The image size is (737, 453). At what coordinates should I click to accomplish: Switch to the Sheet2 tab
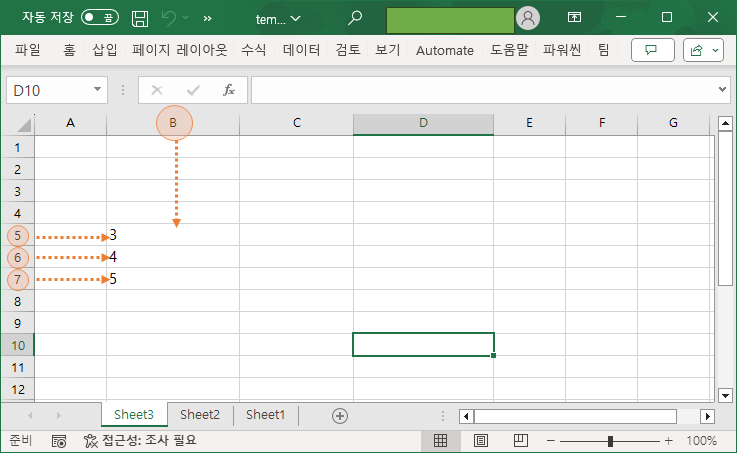(x=200, y=415)
